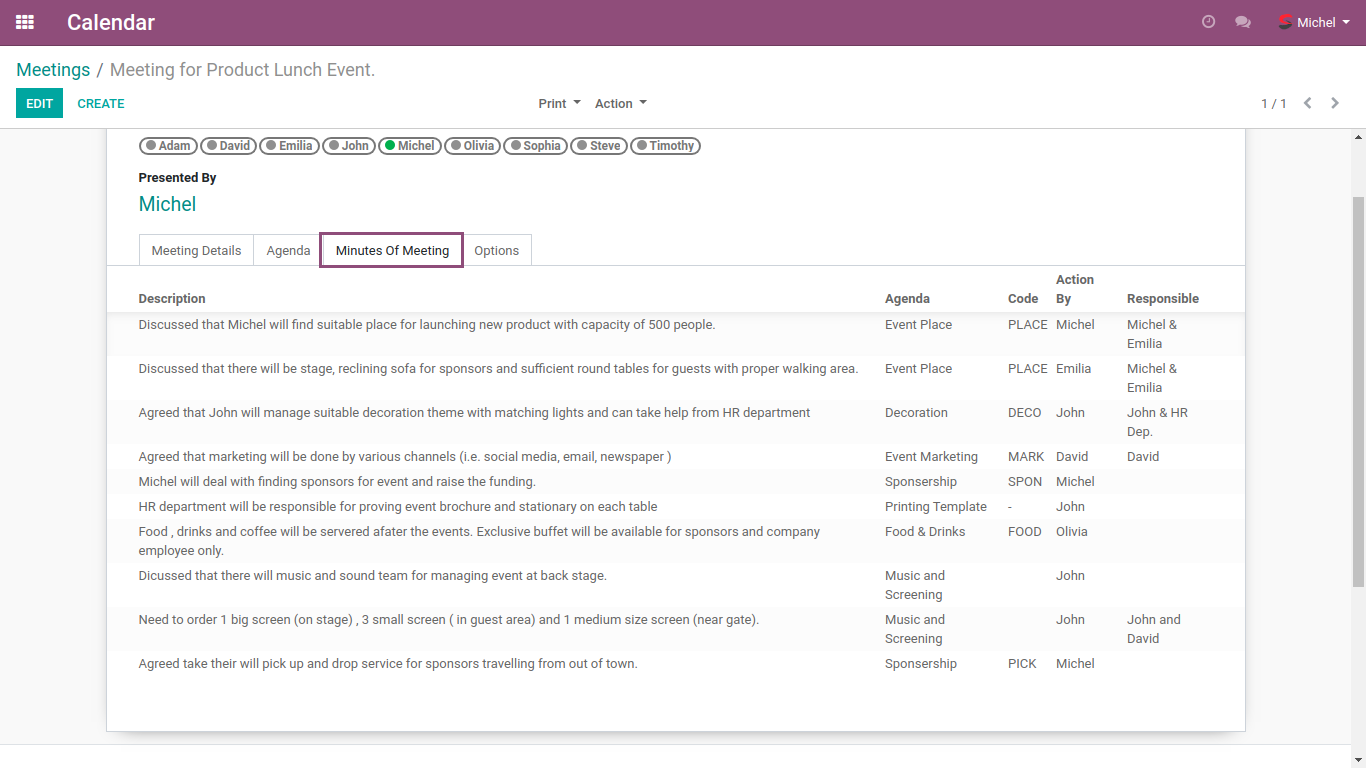Switch to the Meeting Details tab
The width and height of the screenshot is (1366, 768).
[196, 250]
